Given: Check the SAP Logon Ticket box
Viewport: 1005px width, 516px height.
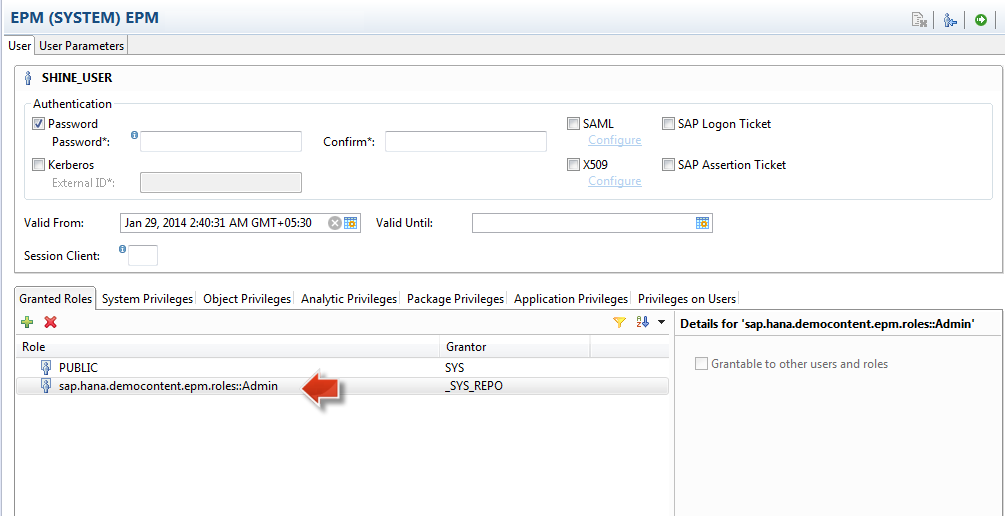Looking at the screenshot, I should [668, 124].
